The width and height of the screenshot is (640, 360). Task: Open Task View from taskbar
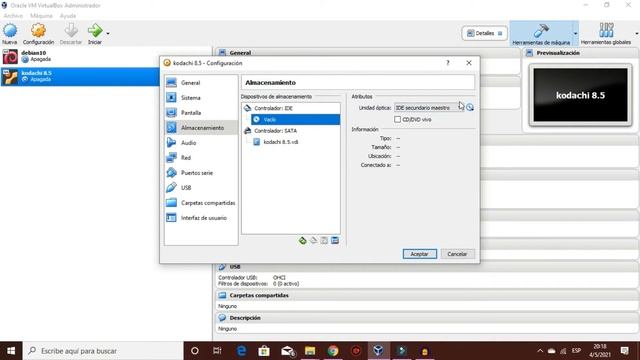(217, 351)
